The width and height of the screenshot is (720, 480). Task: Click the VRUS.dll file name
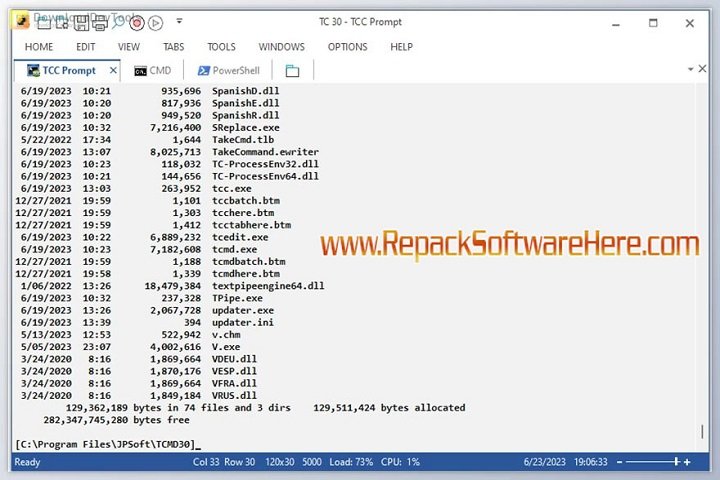pyautogui.click(x=235, y=395)
